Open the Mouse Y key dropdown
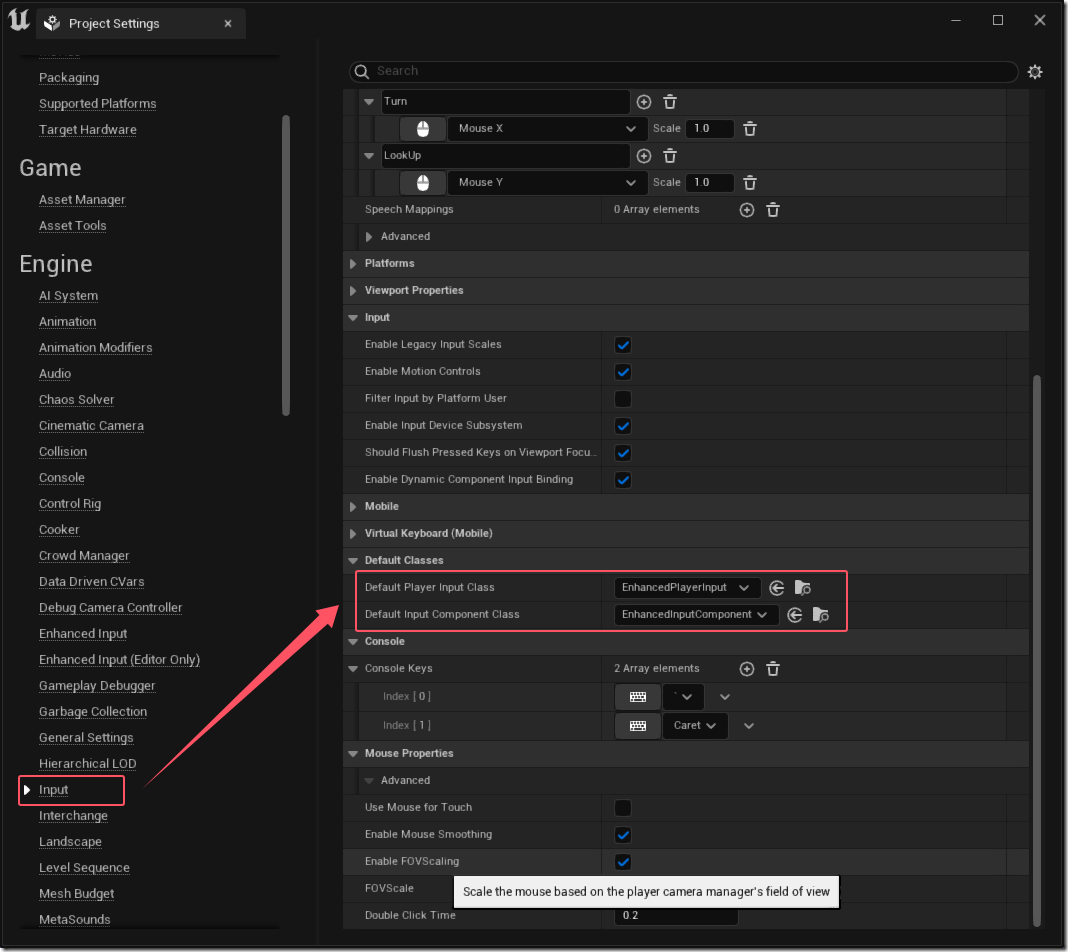The image size is (1068, 952). (x=546, y=183)
